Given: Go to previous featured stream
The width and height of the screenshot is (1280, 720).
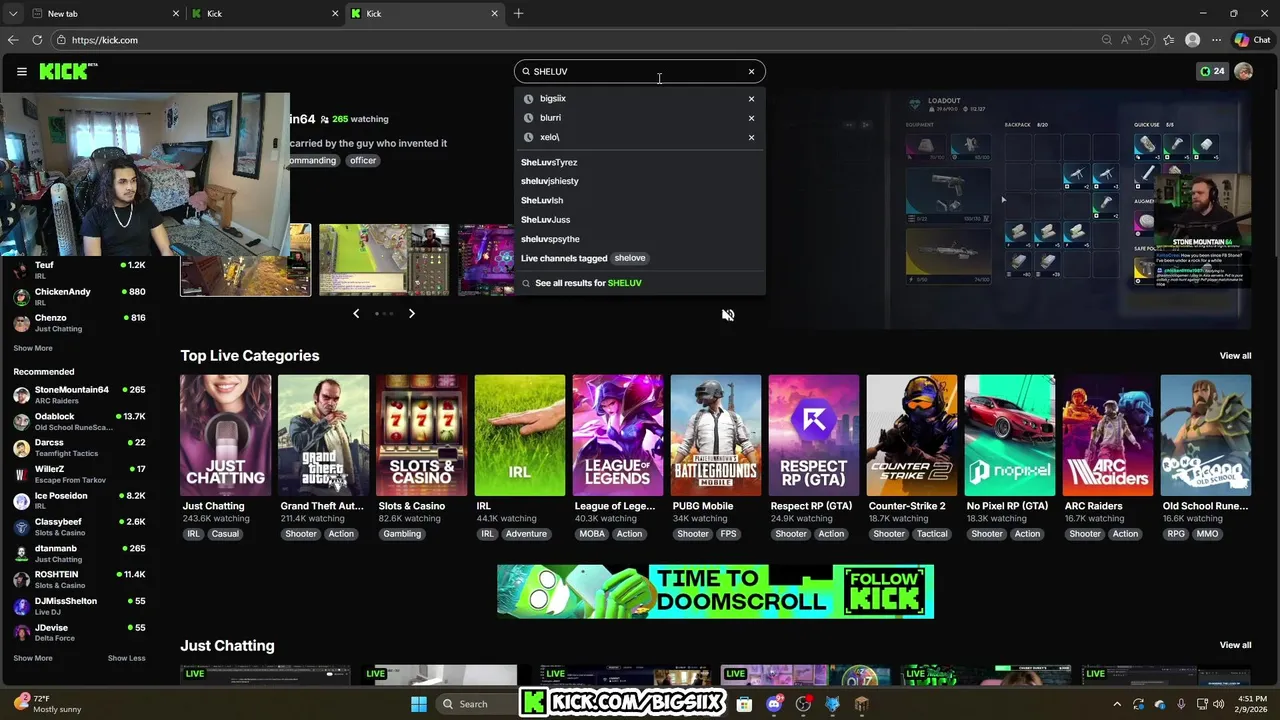Looking at the screenshot, I should tap(356, 314).
